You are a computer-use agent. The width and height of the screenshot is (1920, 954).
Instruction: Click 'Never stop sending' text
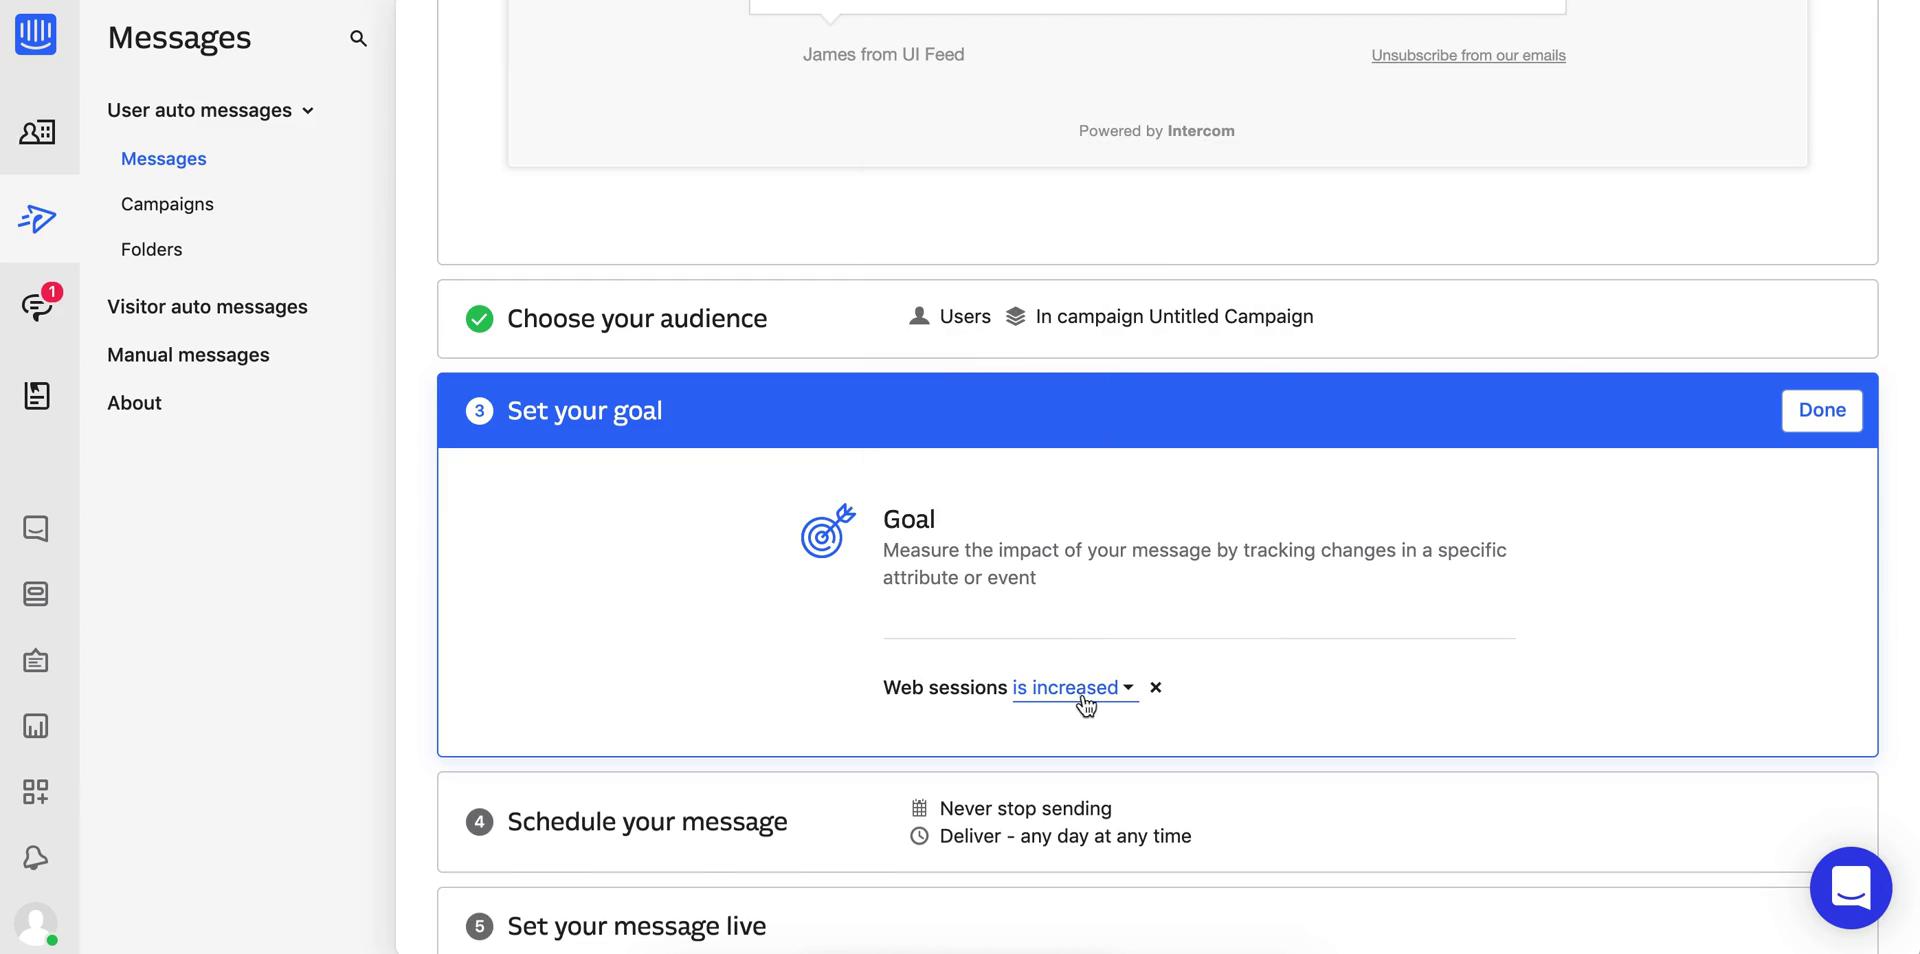(1025, 808)
